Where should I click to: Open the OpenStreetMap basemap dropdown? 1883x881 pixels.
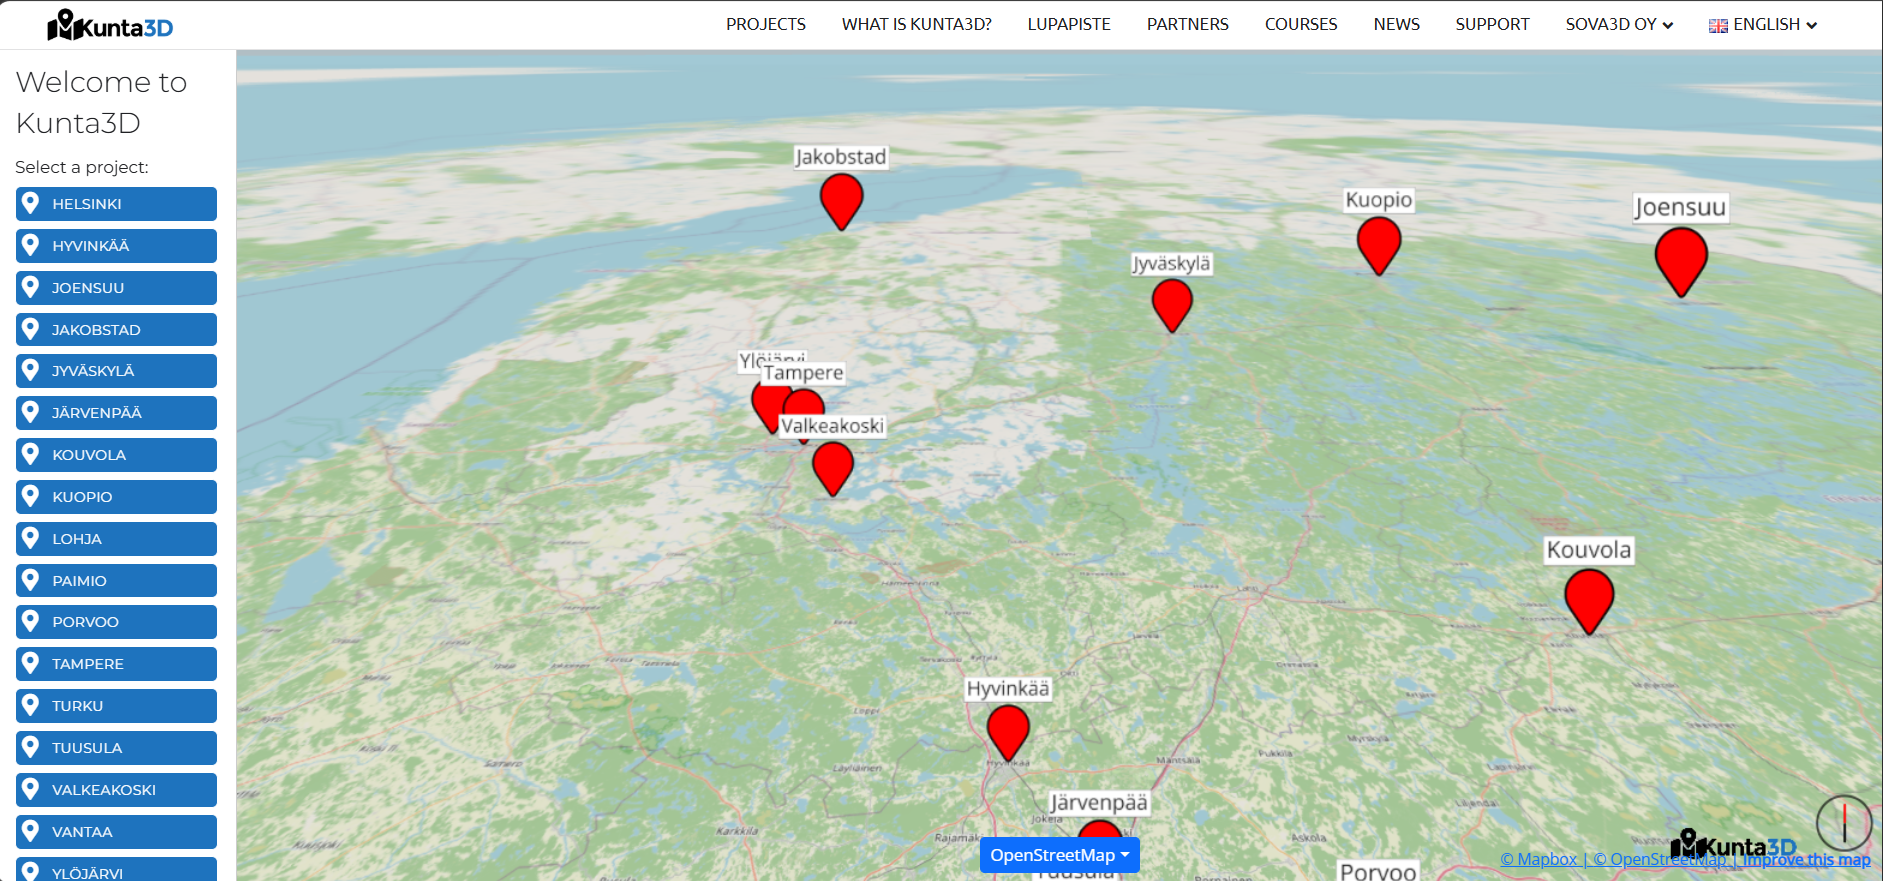1059,855
